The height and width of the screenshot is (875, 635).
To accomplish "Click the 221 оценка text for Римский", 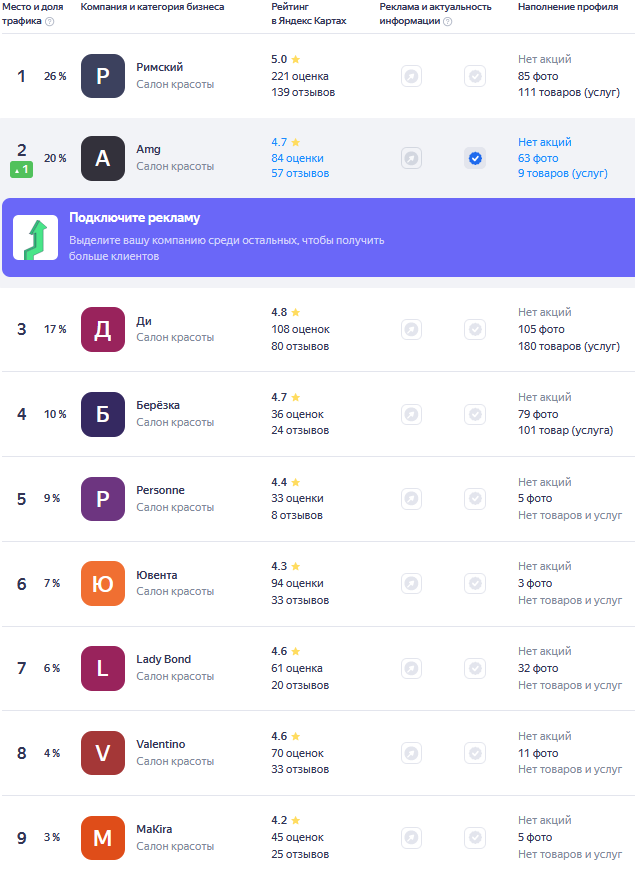I will click(x=300, y=76).
